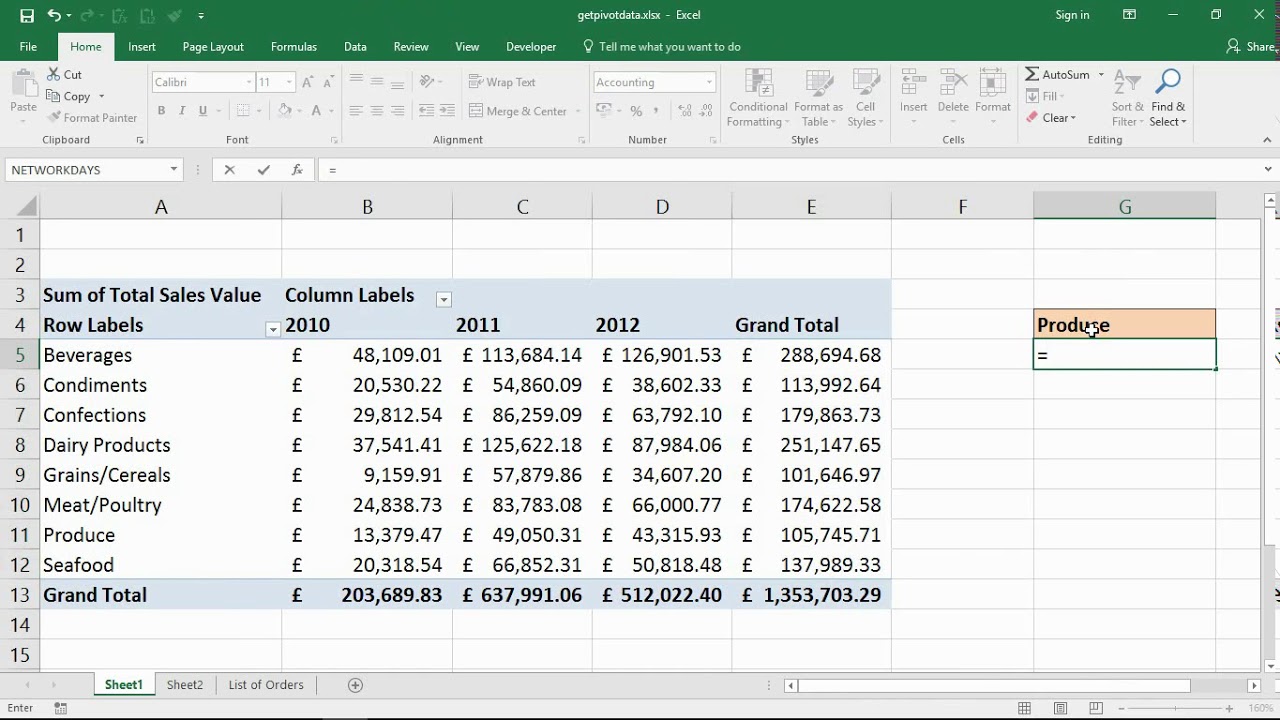The width and height of the screenshot is (1280, 720).
Task: Click the Undo icon
Action: (x=54, y=15)
